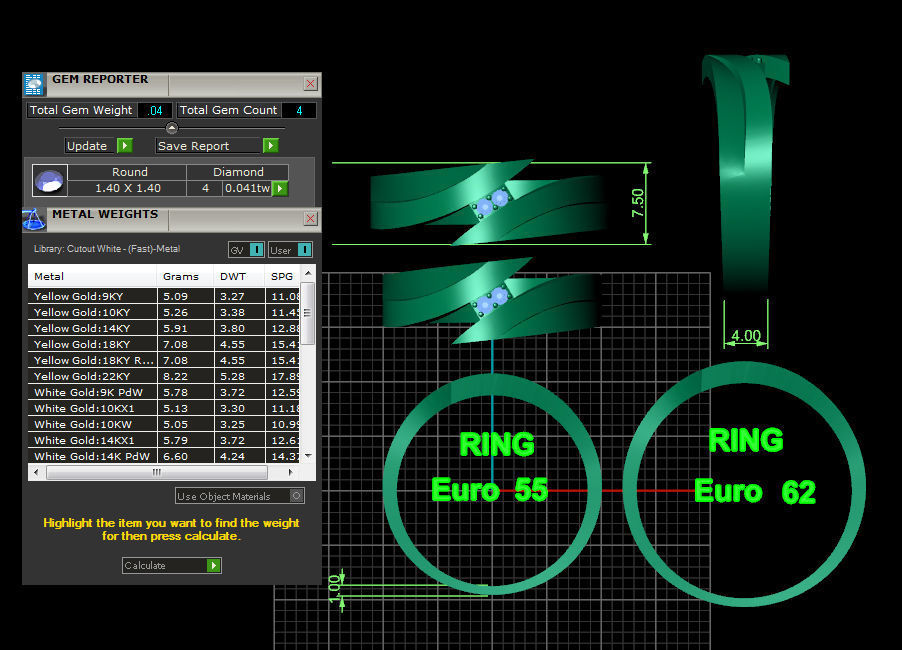Click the DWT column header

[x=239, y=276]
